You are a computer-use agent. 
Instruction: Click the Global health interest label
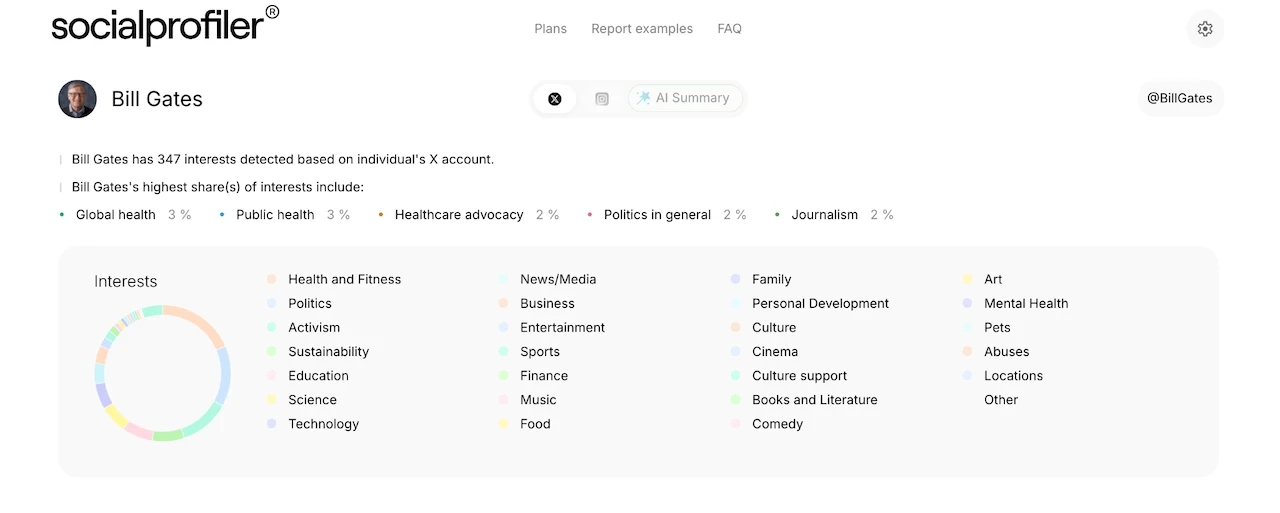point(116,215)
